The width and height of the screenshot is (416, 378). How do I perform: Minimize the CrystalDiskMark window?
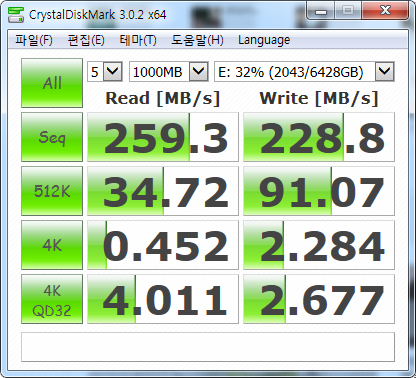coord(320,11)
